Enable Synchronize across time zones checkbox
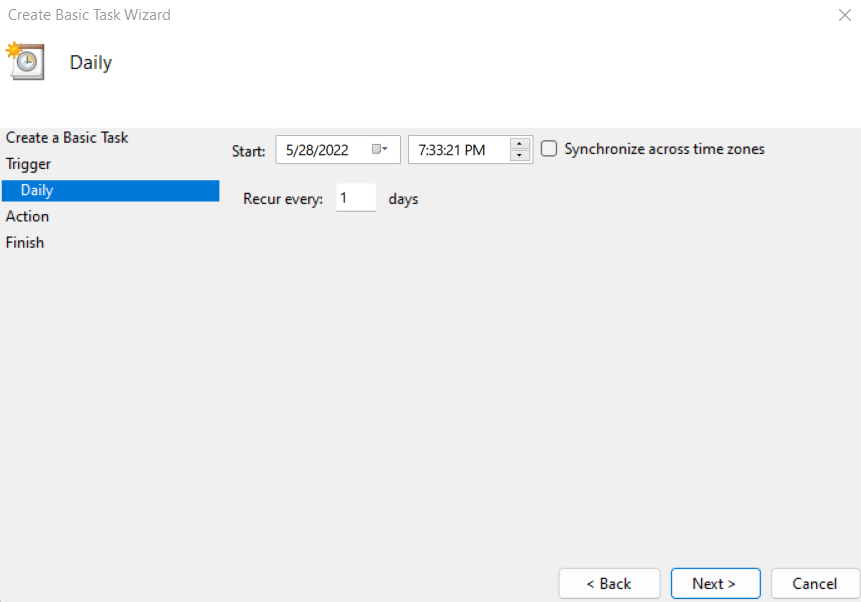 (549, 149)
